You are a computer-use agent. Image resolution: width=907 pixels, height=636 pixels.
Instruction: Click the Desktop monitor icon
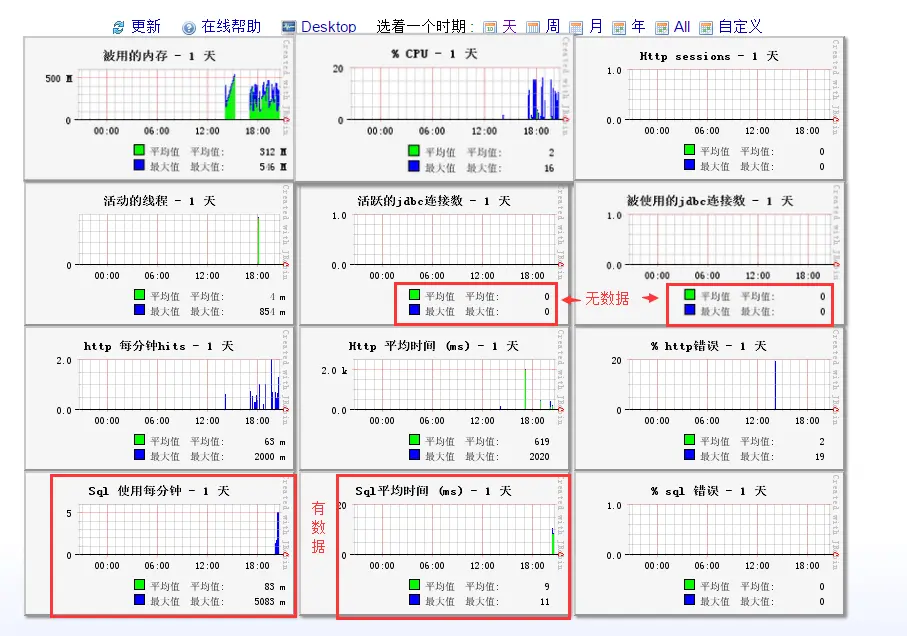288,27
